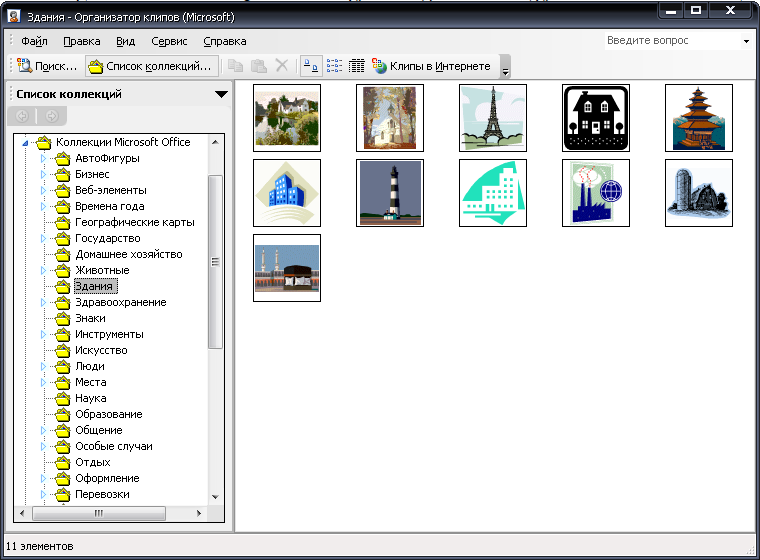The image size is (760, 560).
Task: Click the Delete X toolbar icon
Action: coord(282,65)
